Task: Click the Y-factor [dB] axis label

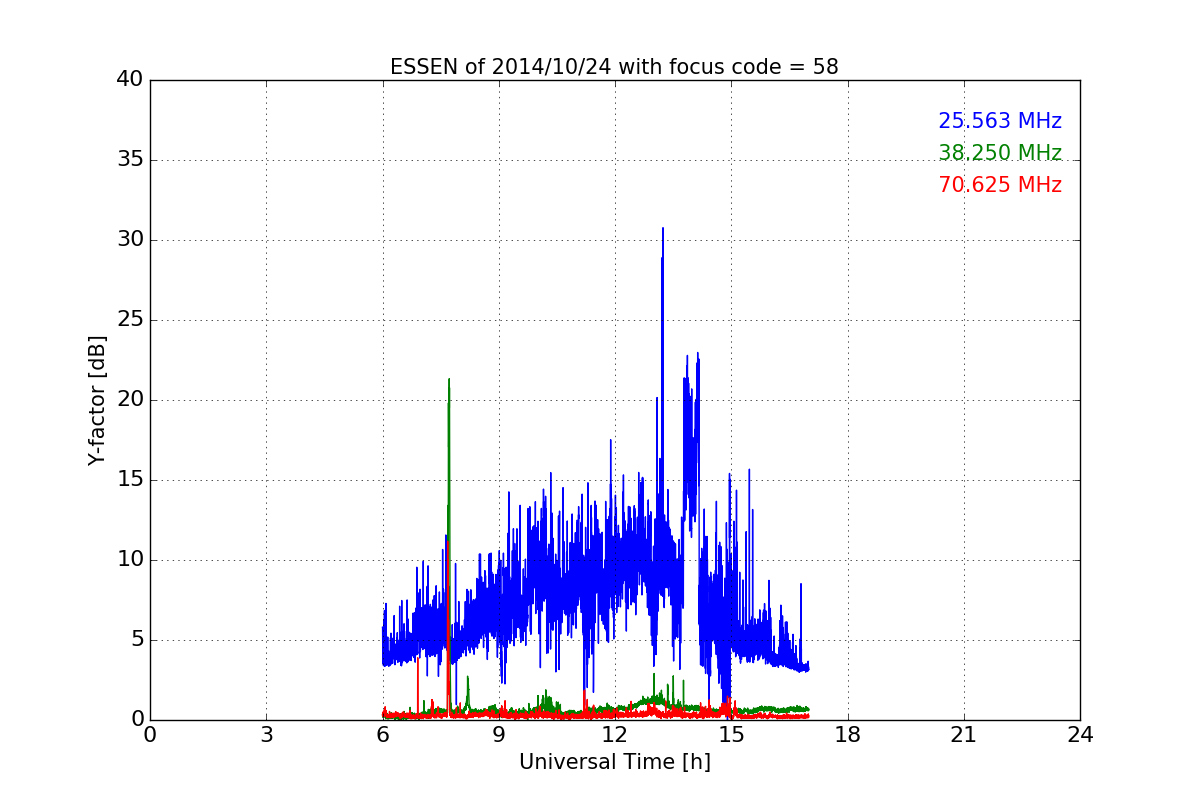Action: click(97, 400)
